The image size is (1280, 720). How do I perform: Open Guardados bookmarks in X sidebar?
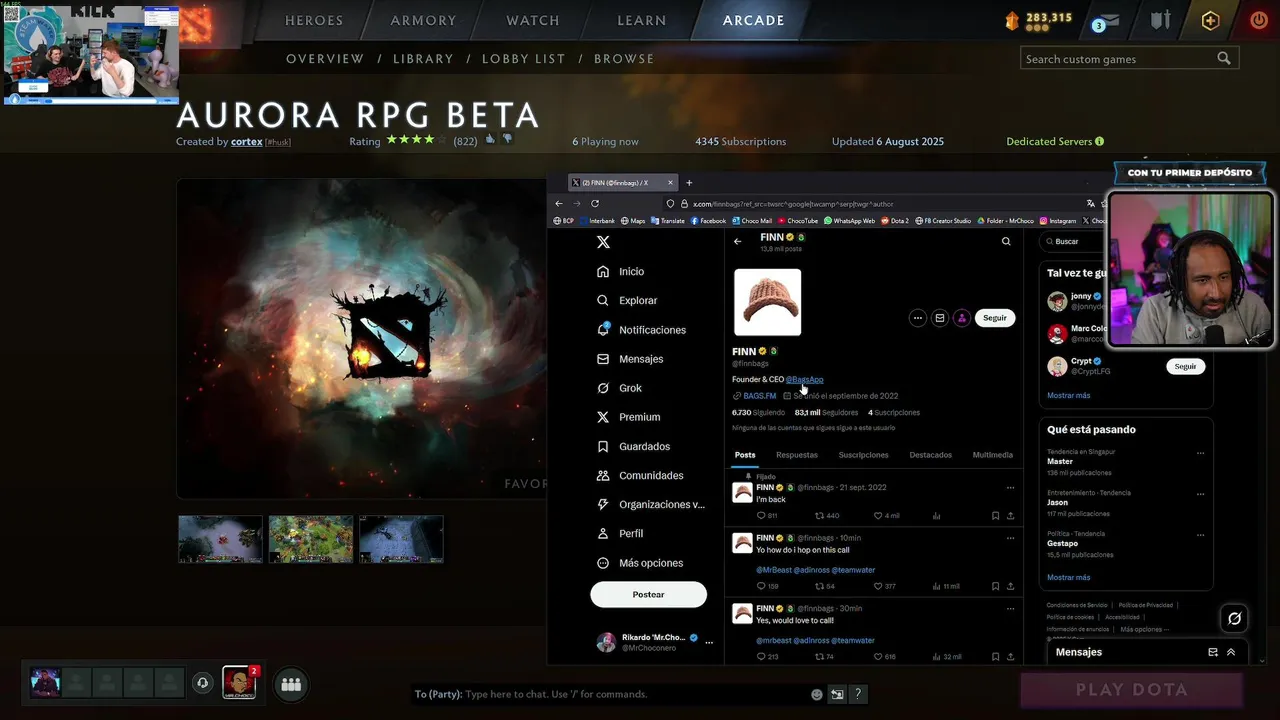[633, 446]
